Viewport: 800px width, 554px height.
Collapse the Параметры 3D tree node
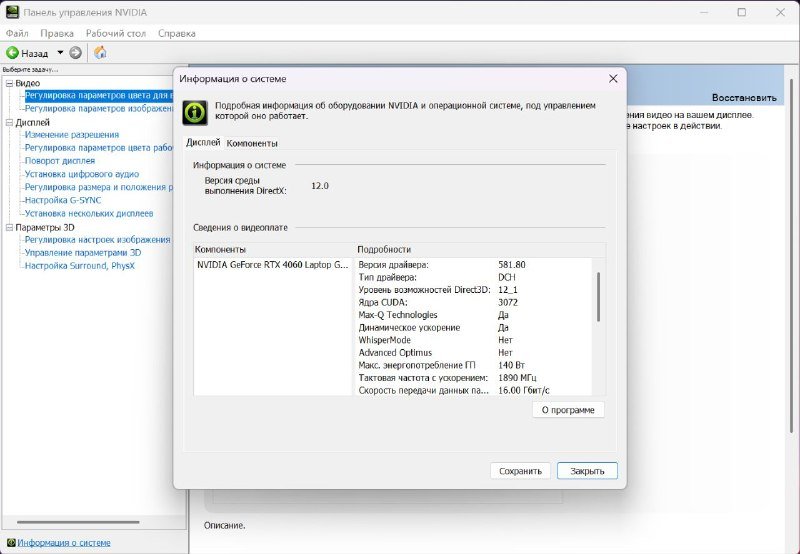coord(9,228)
